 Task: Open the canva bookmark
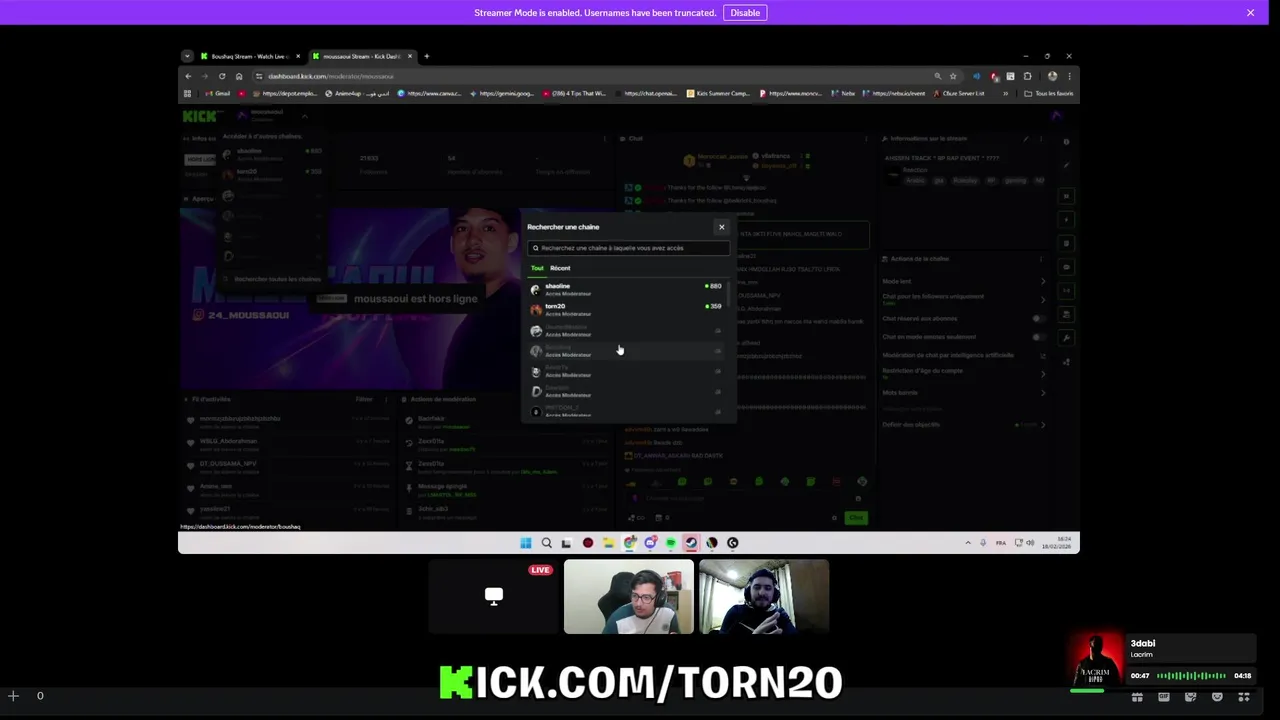(x=430, y=94)
